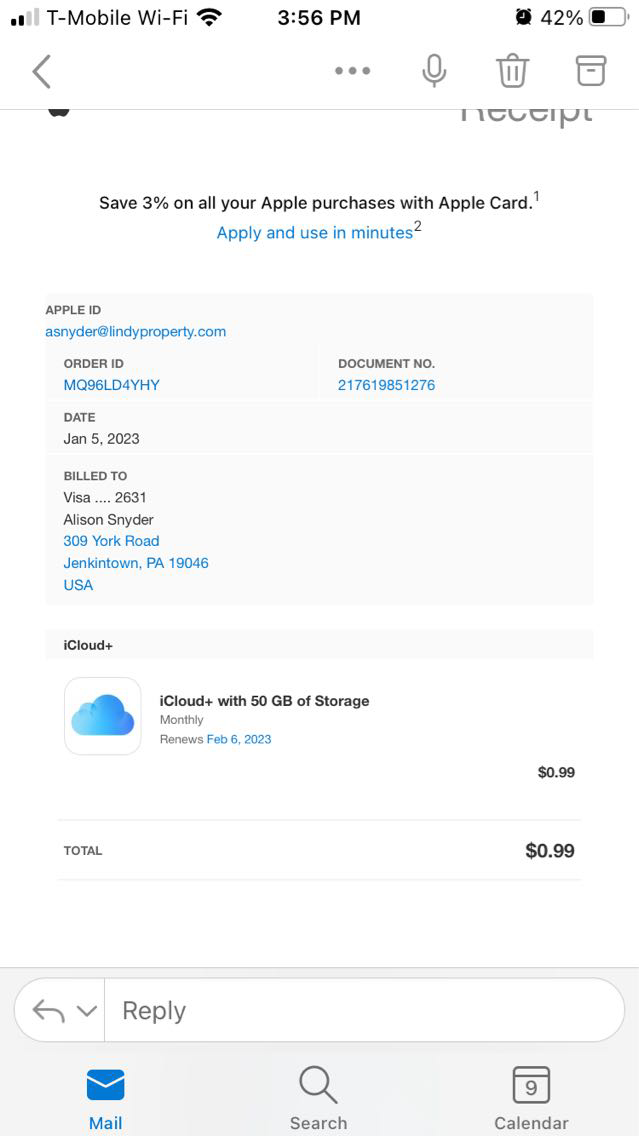Tap the 309 York Road address link

[111, 541]
